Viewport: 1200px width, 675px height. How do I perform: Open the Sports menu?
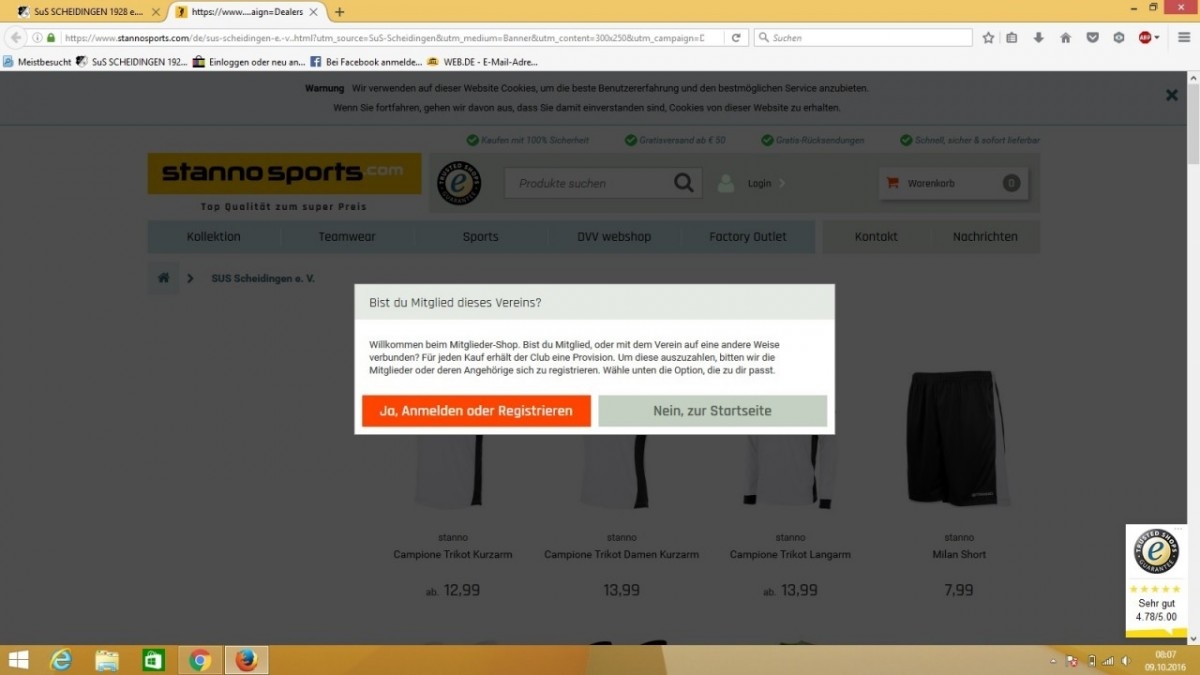480,237
